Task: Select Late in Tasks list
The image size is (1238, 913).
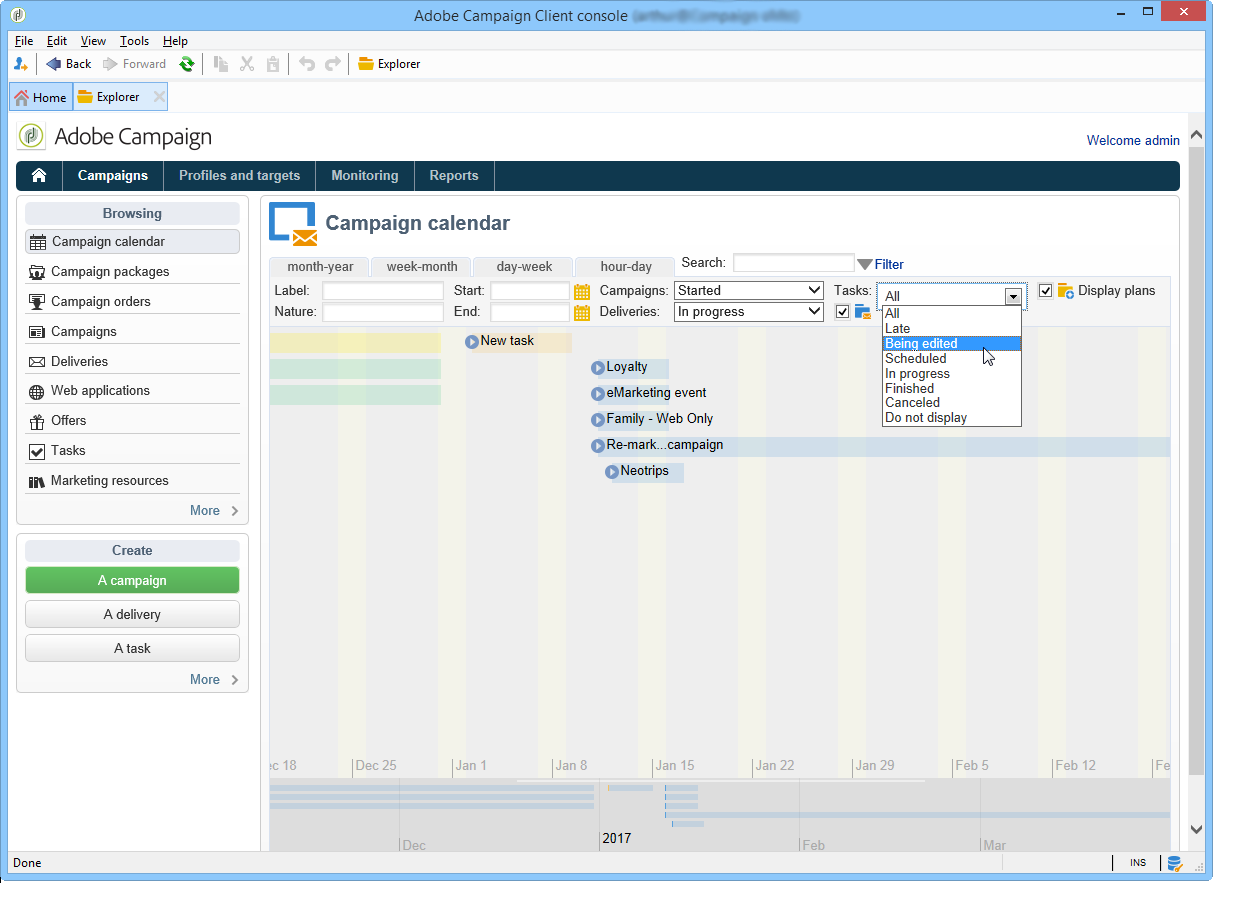Action: pyautogui.click(x=951, y=328)
